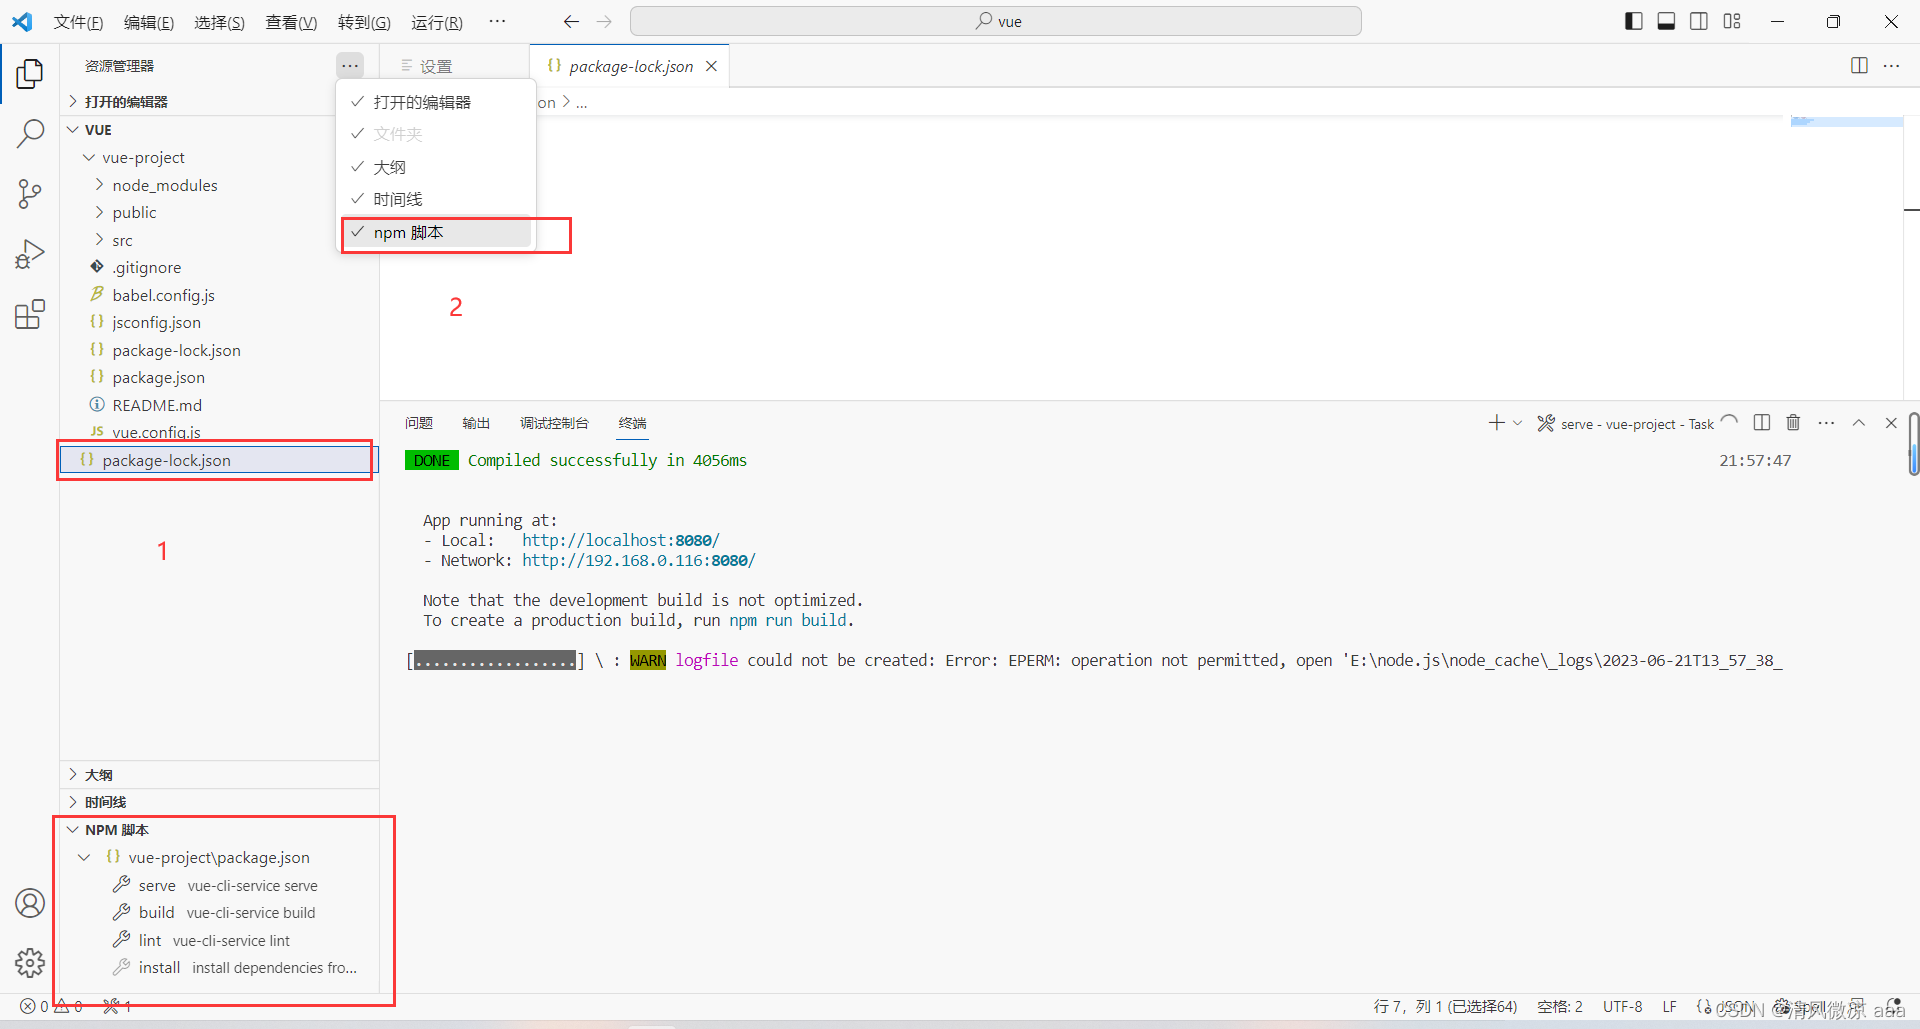Go back using the navigation arrow
Image resolution: width=1920 pixels, height=1029 pixels.
[x=571, y=21]
